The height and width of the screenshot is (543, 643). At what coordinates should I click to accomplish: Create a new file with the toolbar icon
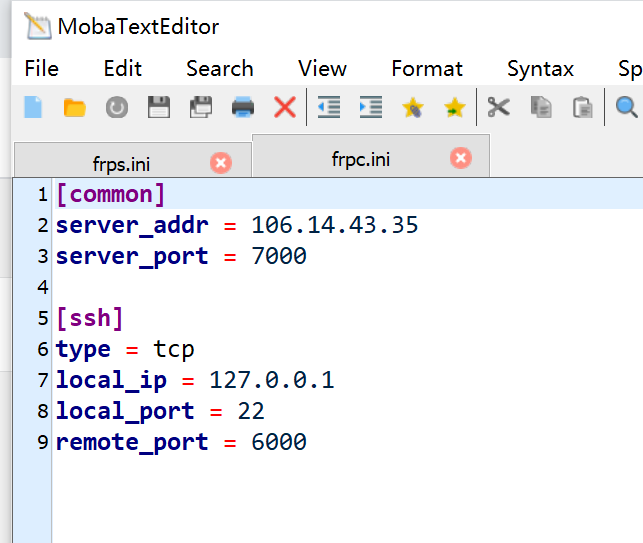pos(33,107)
